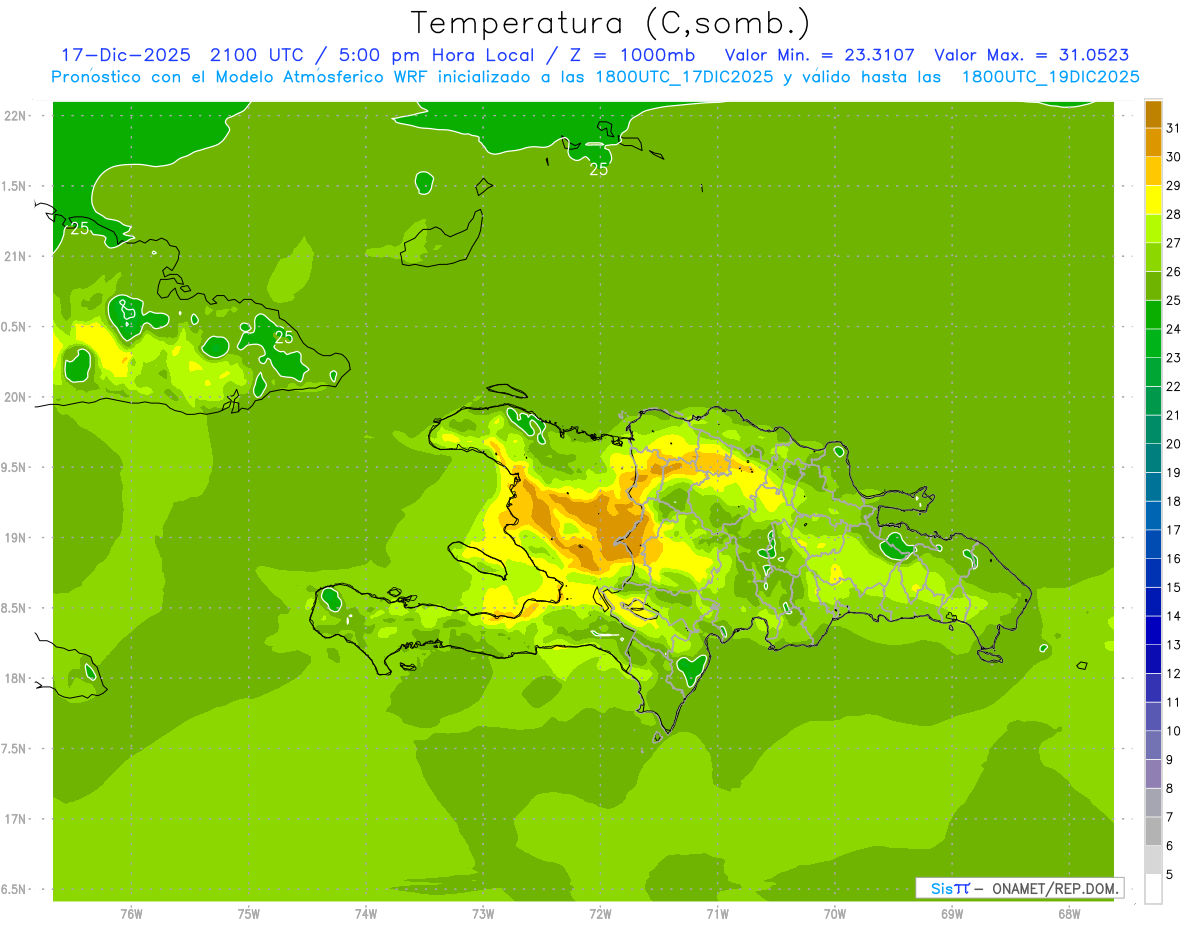Click the colorbar label 10
The width and height of the screenshot is (1200, 927).
pos(1174,731)
